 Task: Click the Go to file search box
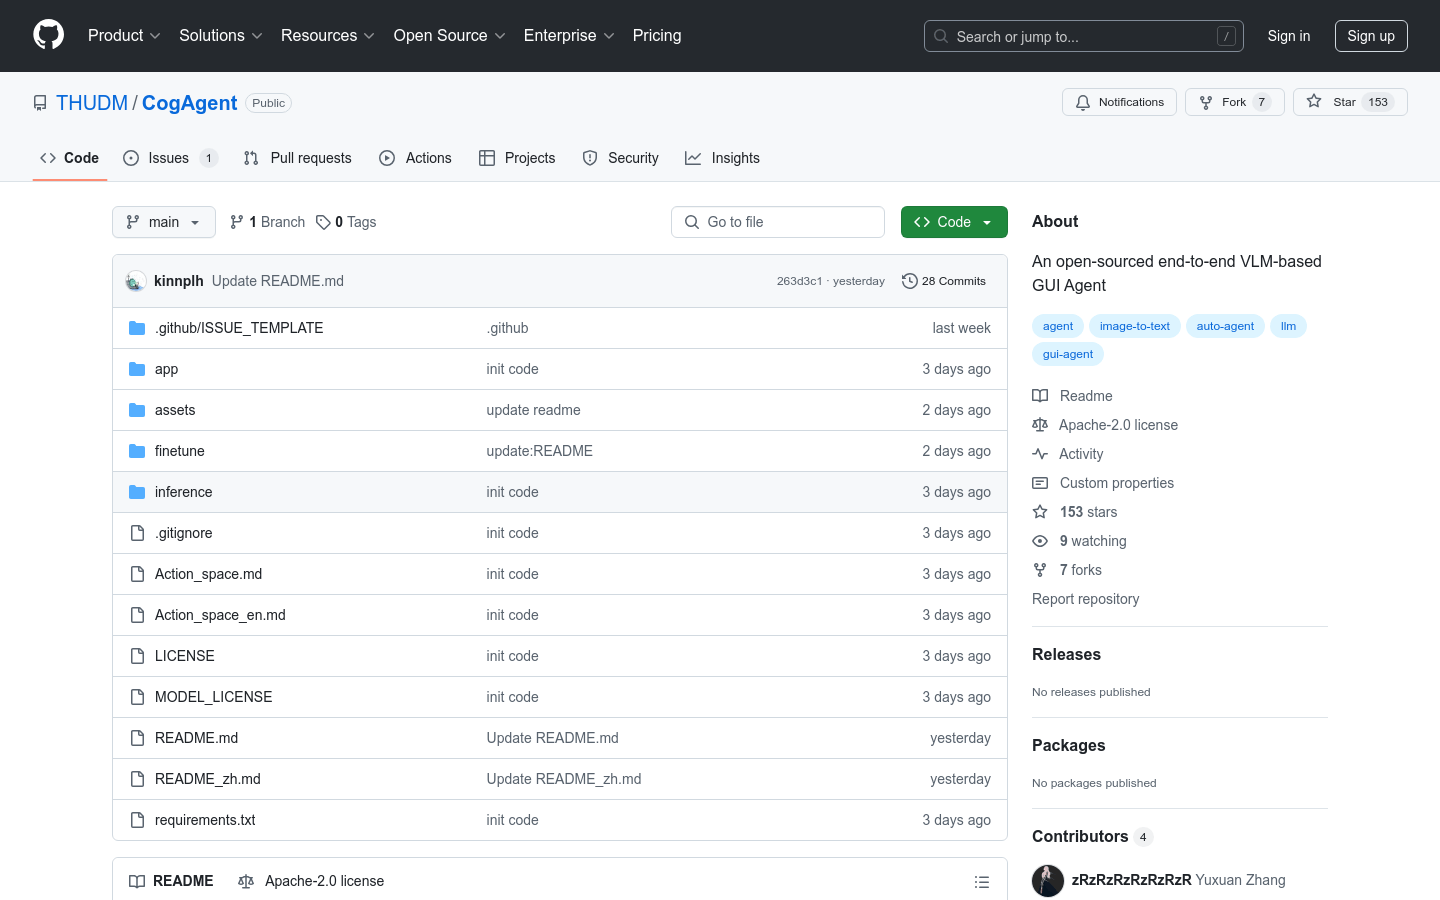pos(778,222)
